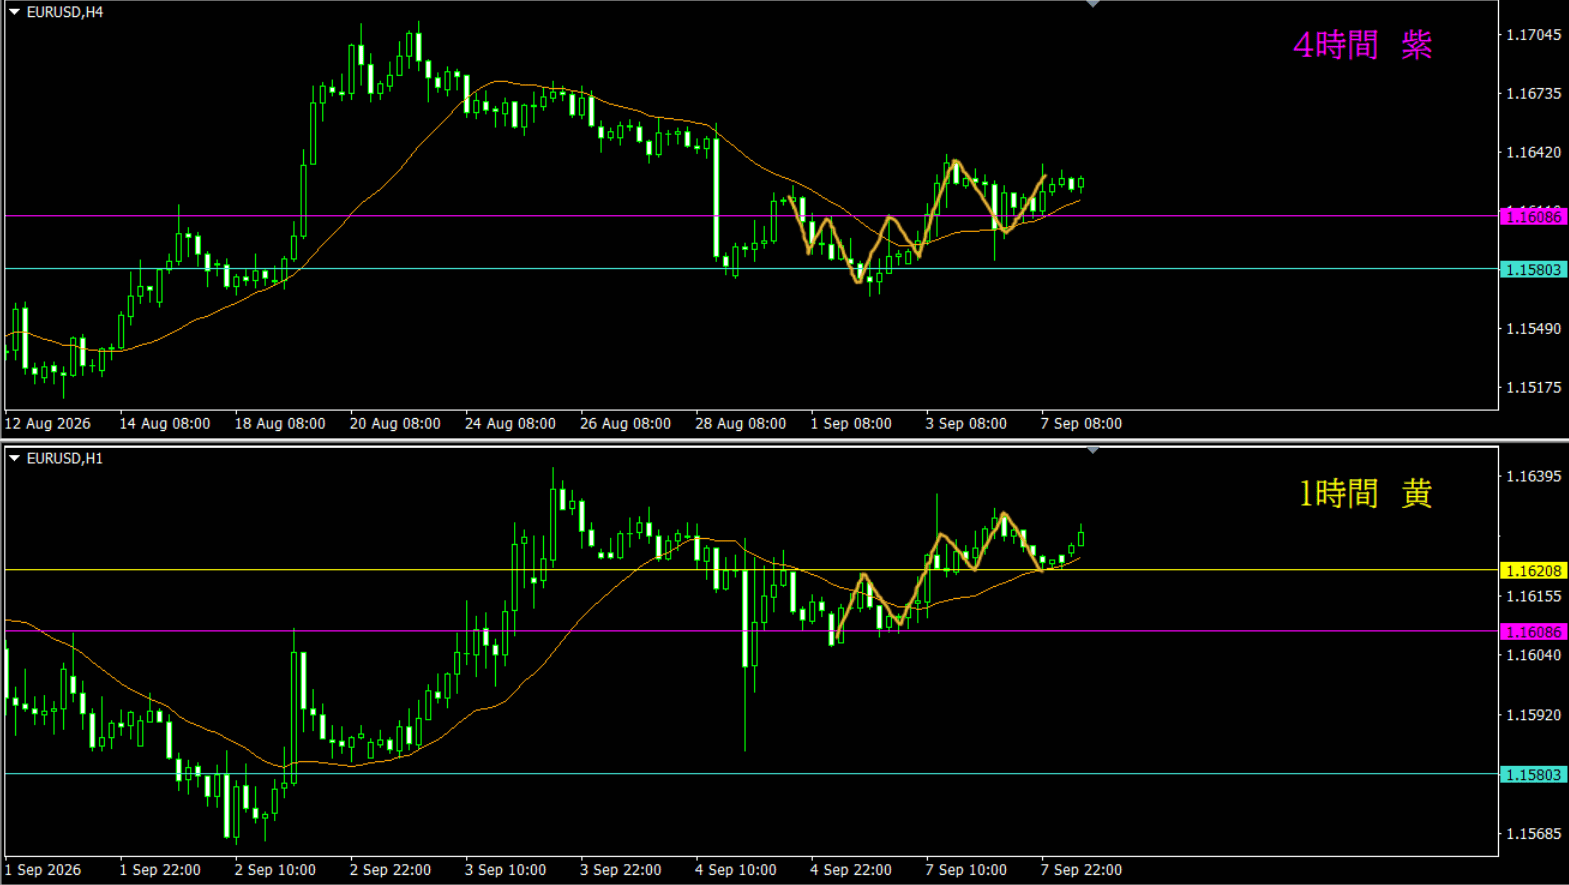Select cyan 1.15803 price label in H1 chart
The height and width of the screenshot is (885, 1569).
(x=1533, y=775)
